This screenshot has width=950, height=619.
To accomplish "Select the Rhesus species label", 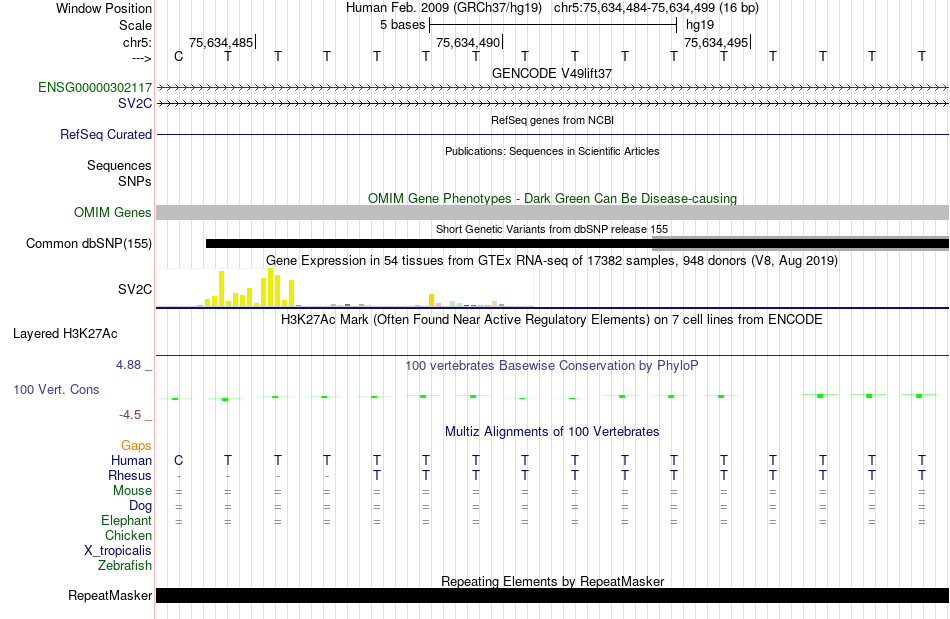I will point(130,475).
